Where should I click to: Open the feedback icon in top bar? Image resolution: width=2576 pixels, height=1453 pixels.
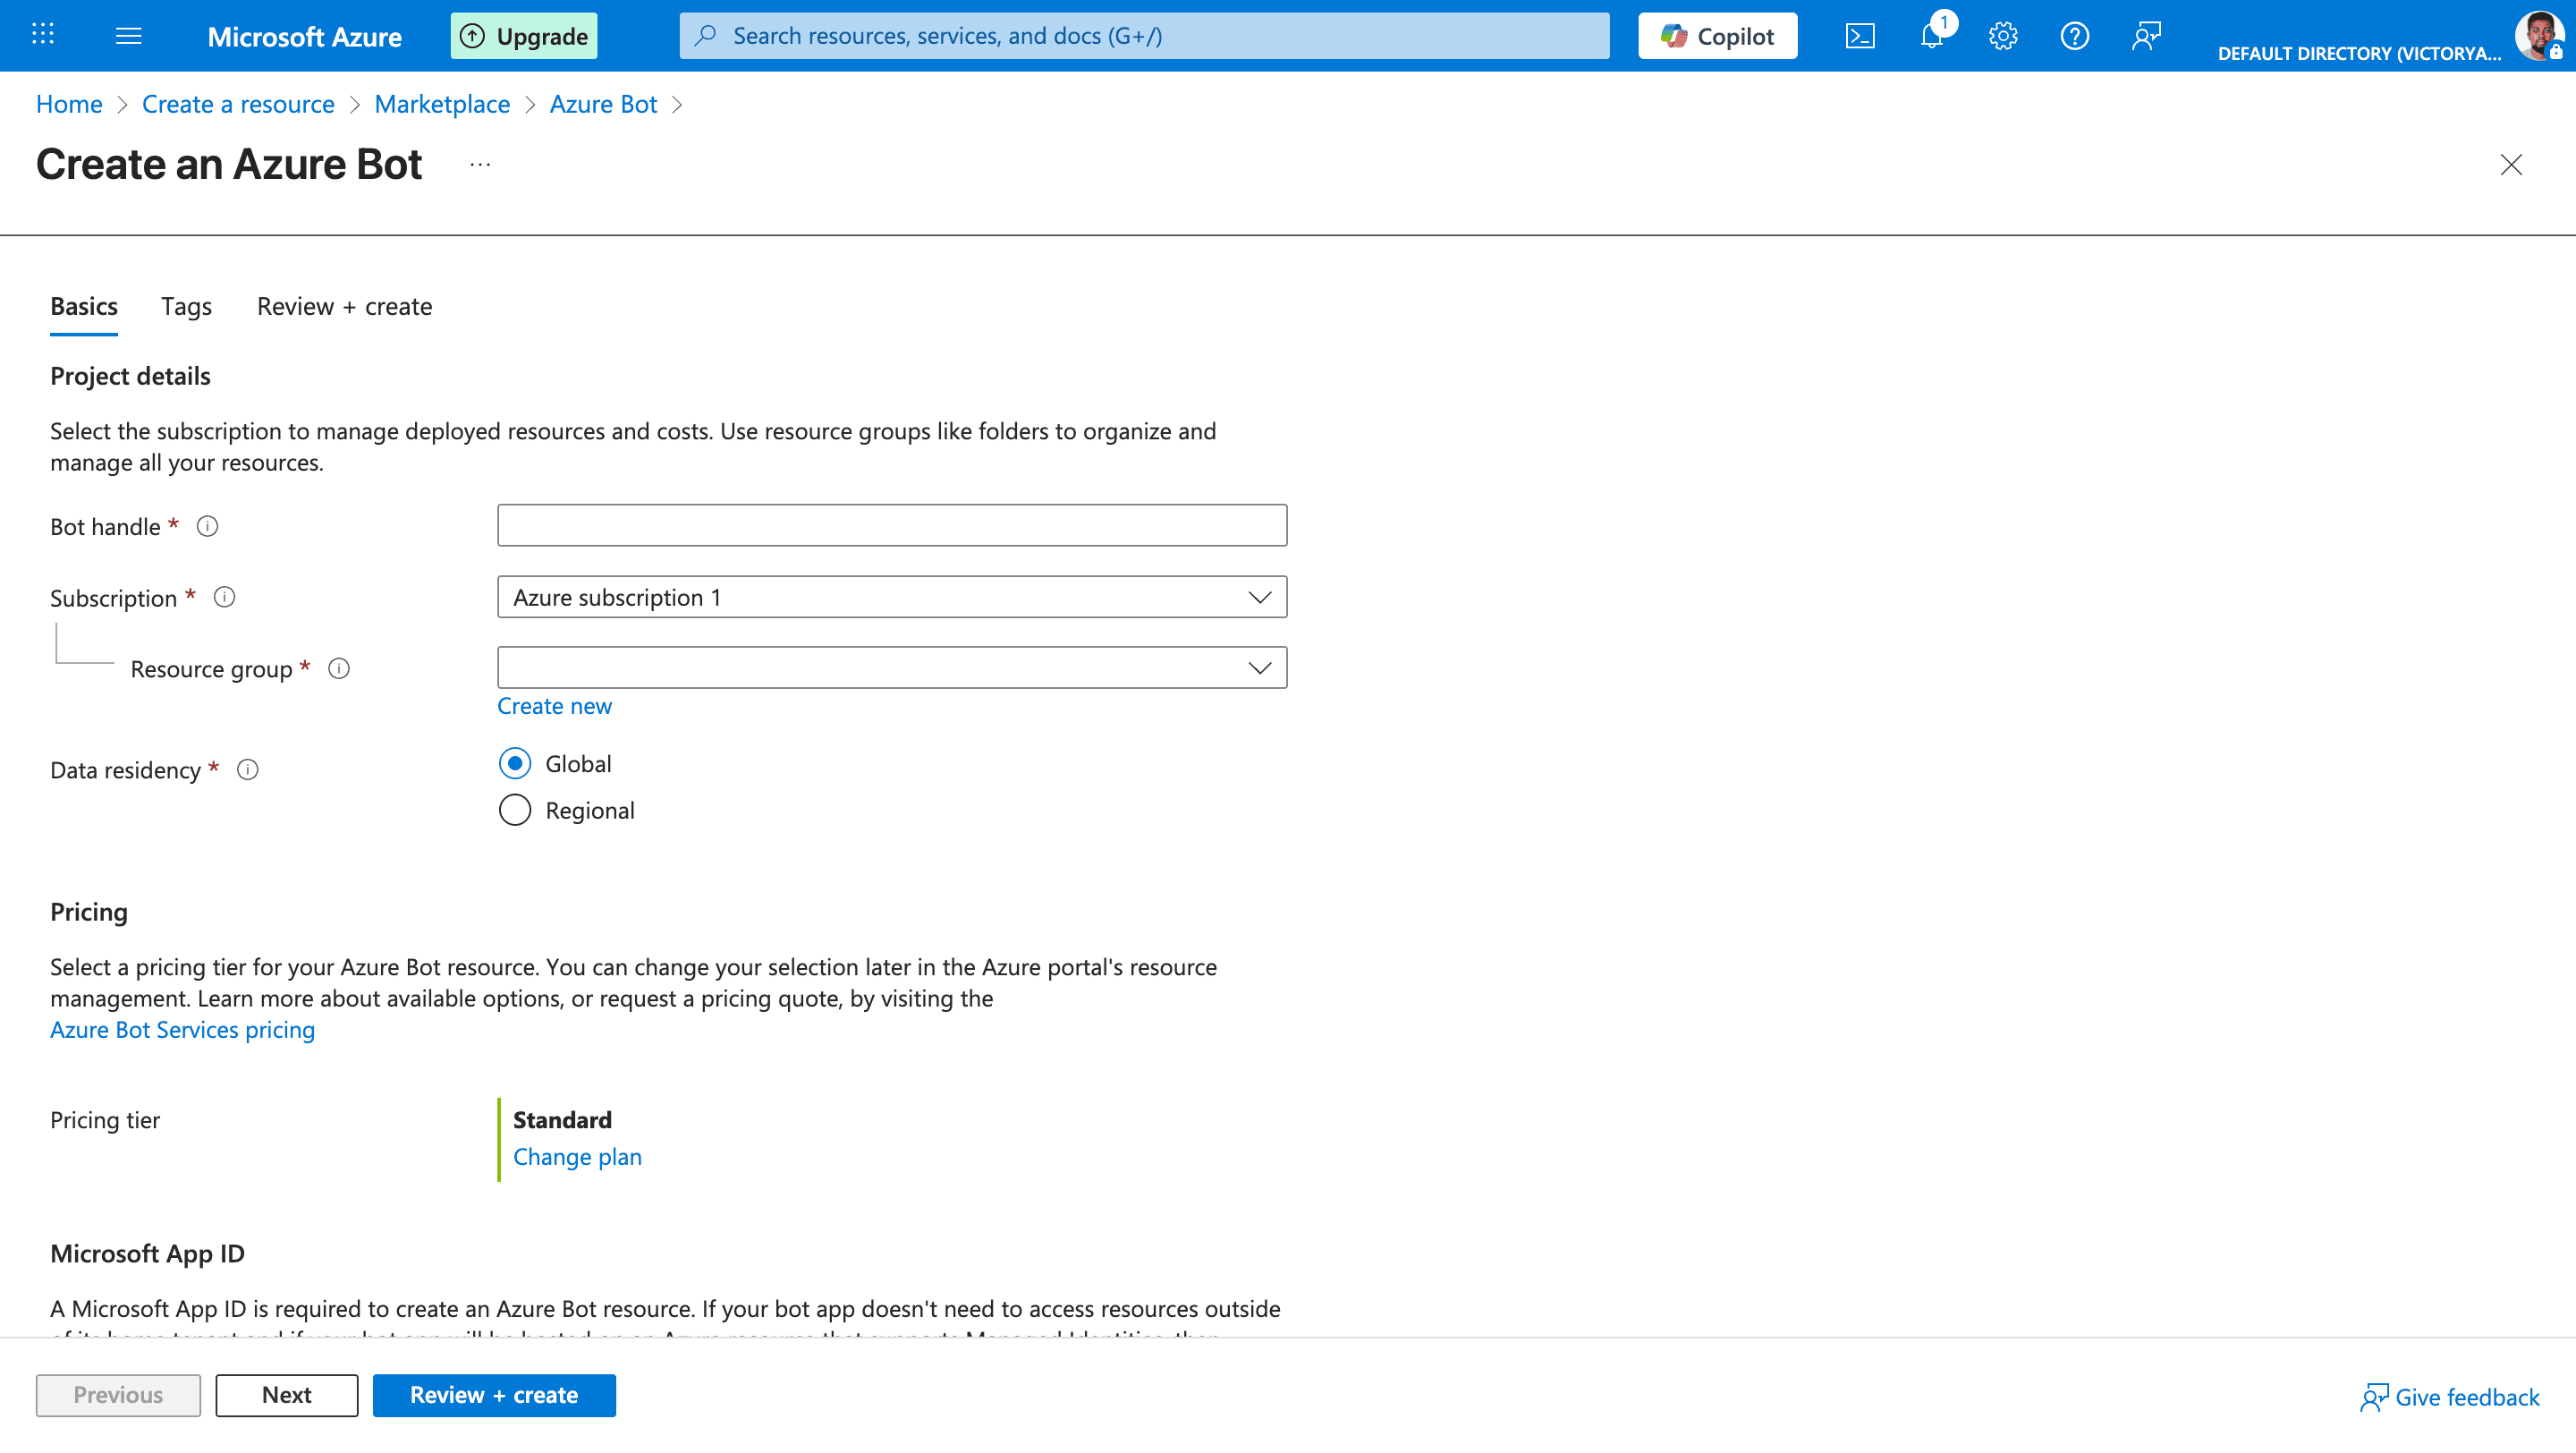pyautogui.click(x=2146, y=36)
